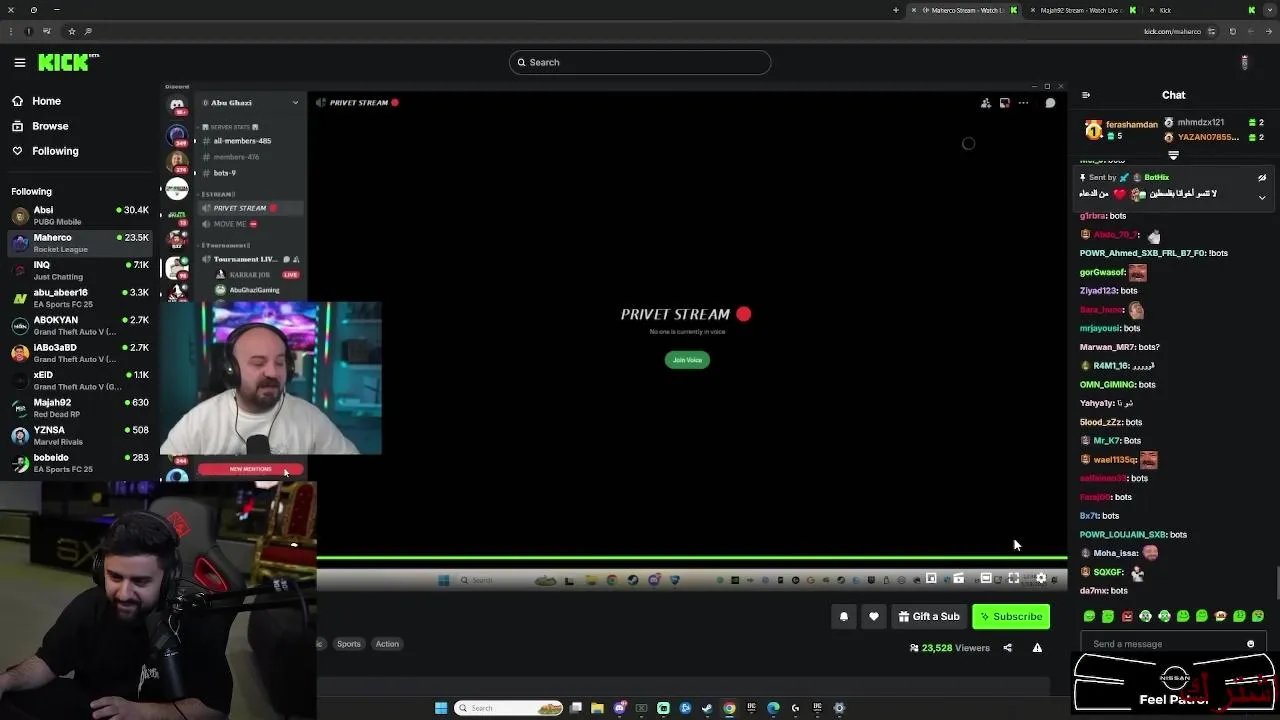Collapse SERVER STATS category in Discord
Image resolution: width=1280 pixels, height=720 pixels.
tap(229, 127)
